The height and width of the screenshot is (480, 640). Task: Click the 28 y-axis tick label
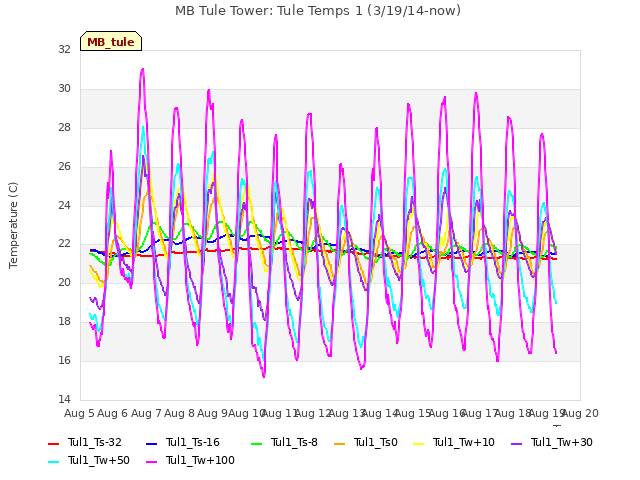tap(64, 128)
